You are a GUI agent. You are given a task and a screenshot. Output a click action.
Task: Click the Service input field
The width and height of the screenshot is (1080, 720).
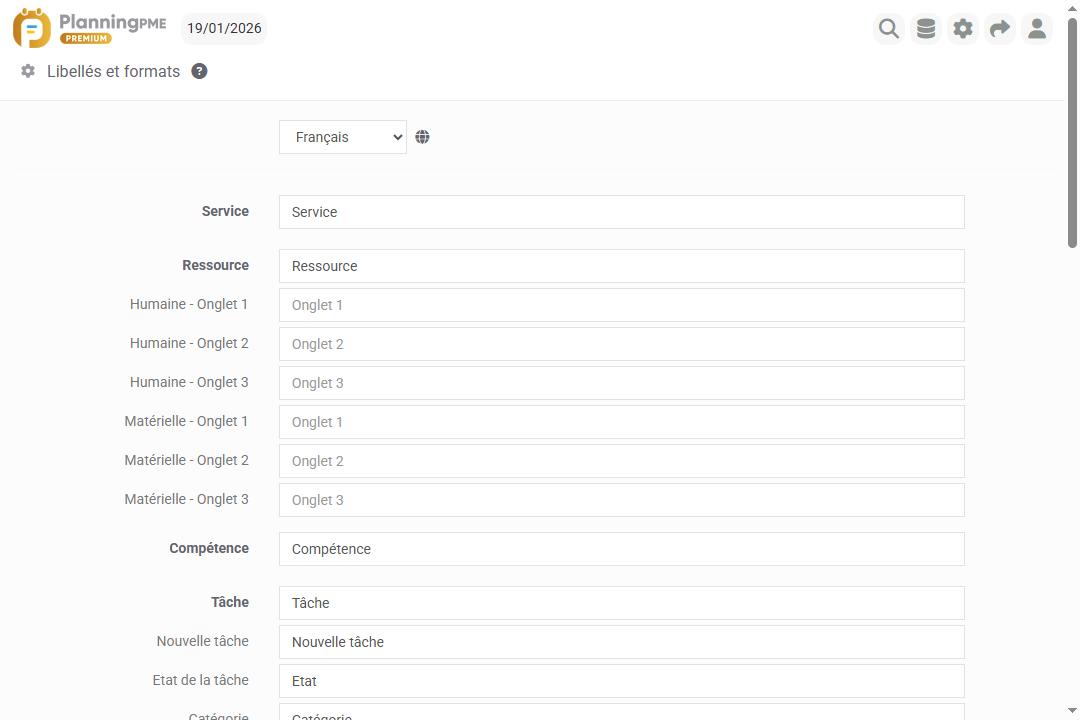point(621,212)
